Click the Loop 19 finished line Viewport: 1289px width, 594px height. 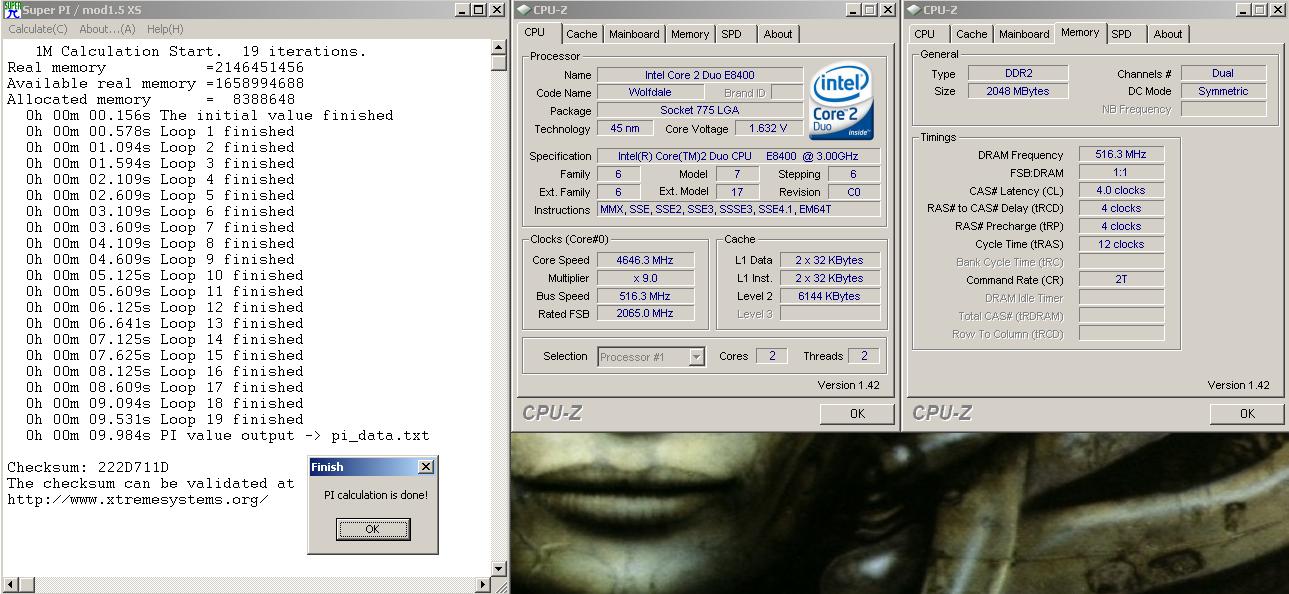point(165,420)
